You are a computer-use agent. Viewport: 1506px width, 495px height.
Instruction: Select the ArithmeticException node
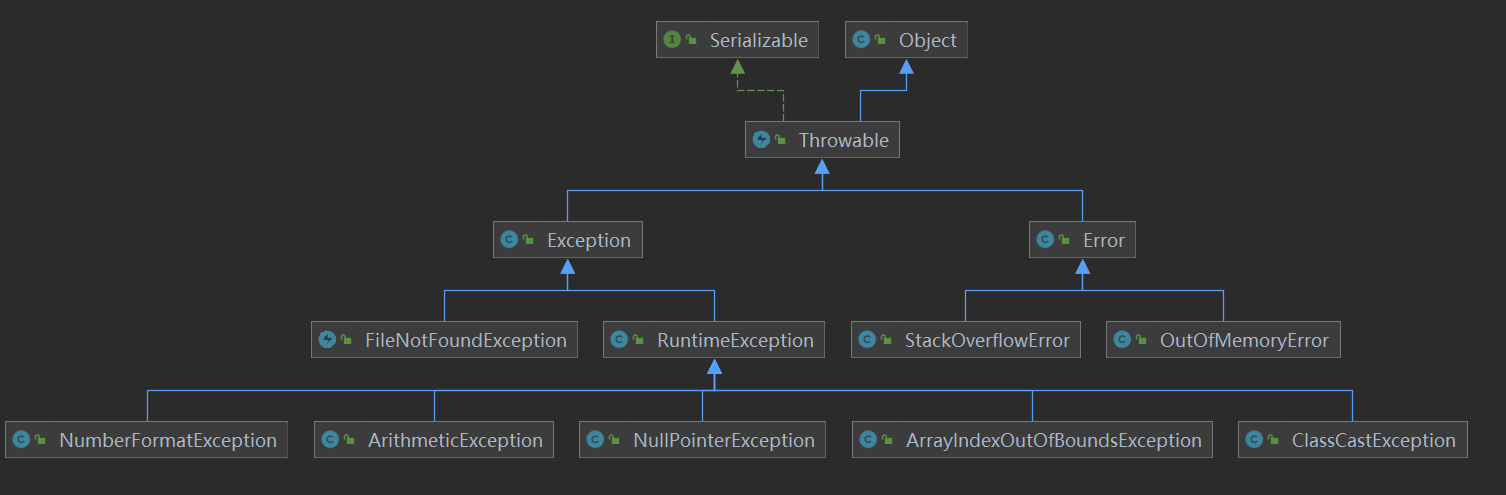coord(455,440)
